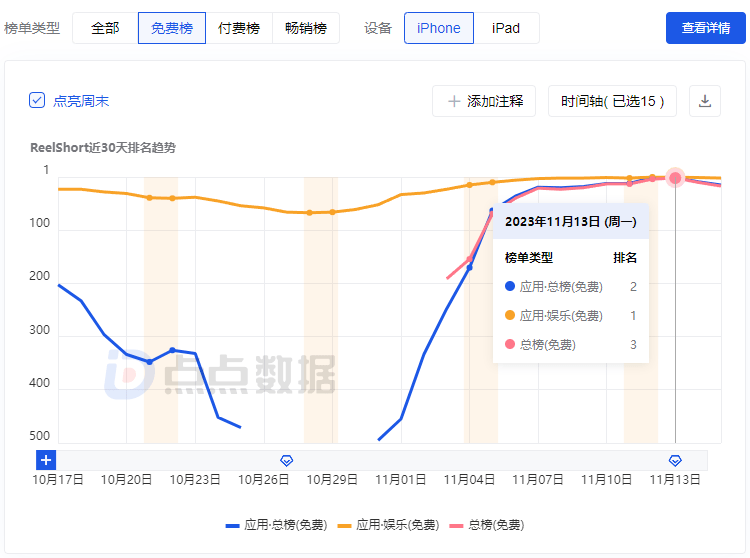Click the download chart icon
The width and height of the screenshot is (750, 558).
tap(705, 101)
